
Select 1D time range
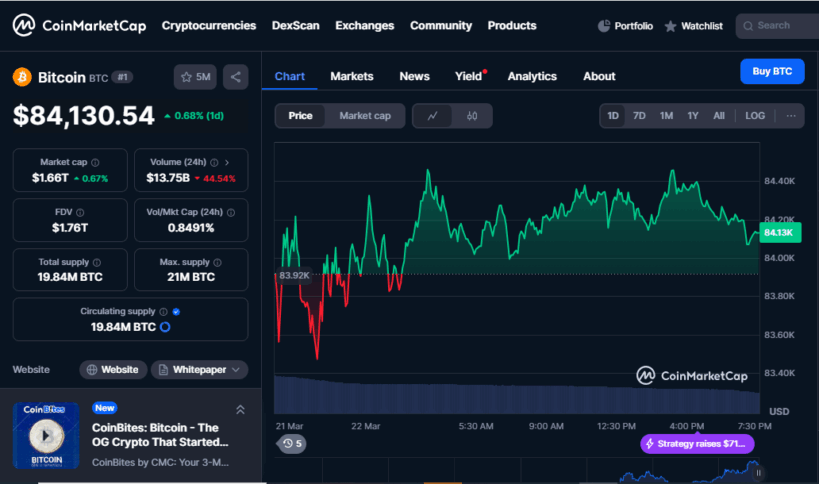tap(613, 116)
